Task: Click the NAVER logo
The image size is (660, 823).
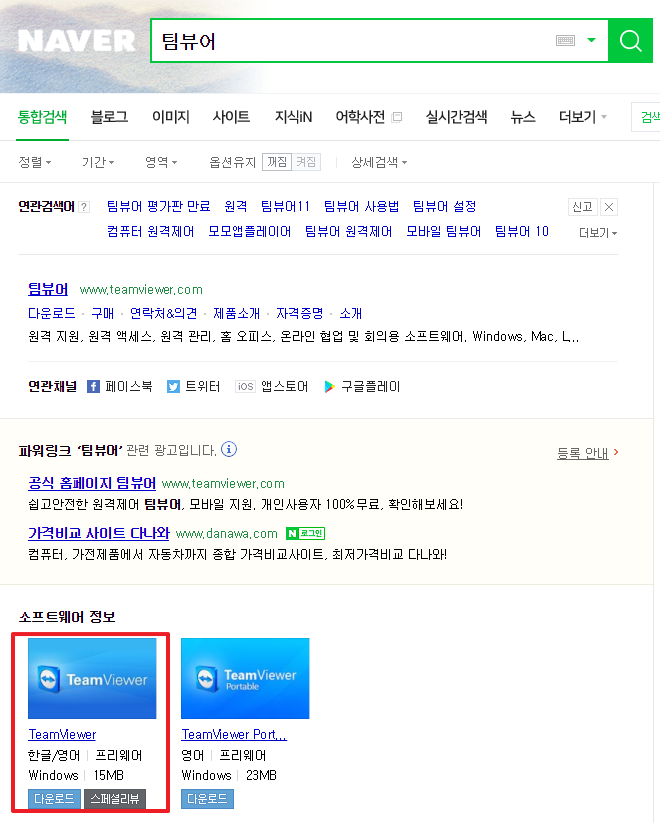Action: (x=77, y=41)
